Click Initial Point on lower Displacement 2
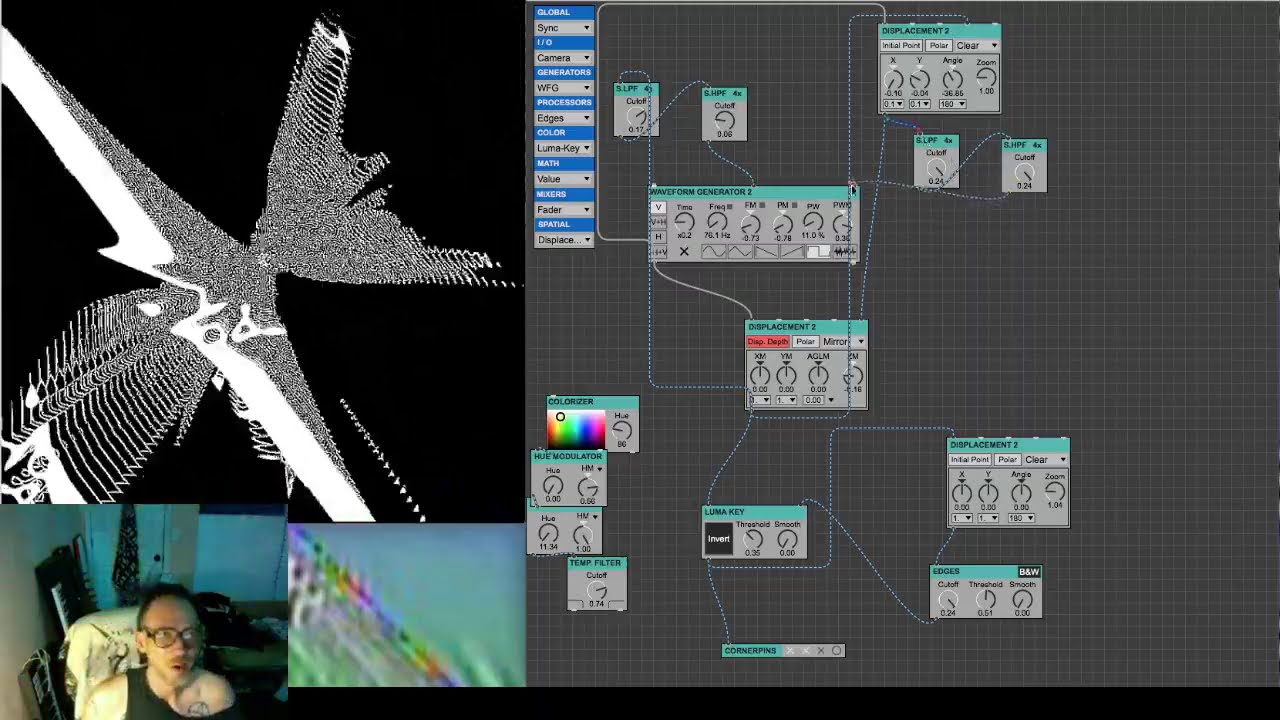 [970, 460]
